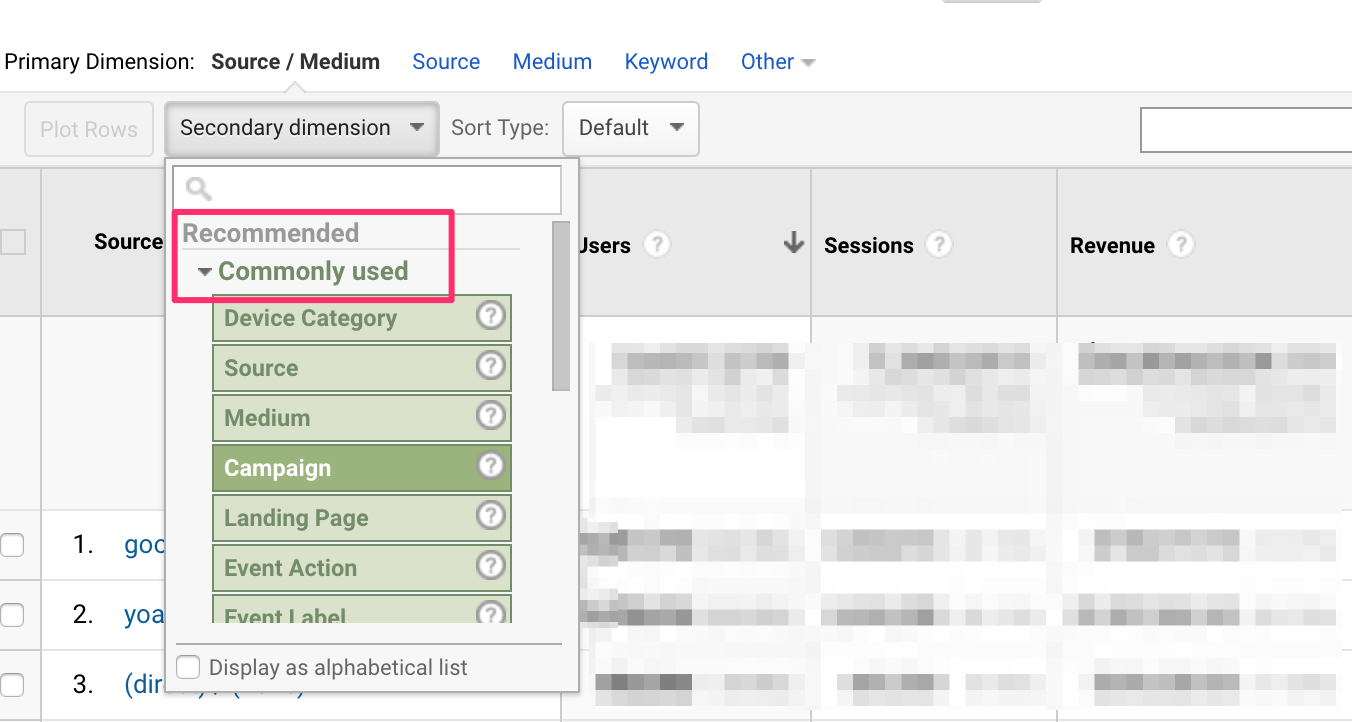Open the Device Category help tooltip icon
The height and width of the screenshot is (722, 1352).
coord(490,315)
